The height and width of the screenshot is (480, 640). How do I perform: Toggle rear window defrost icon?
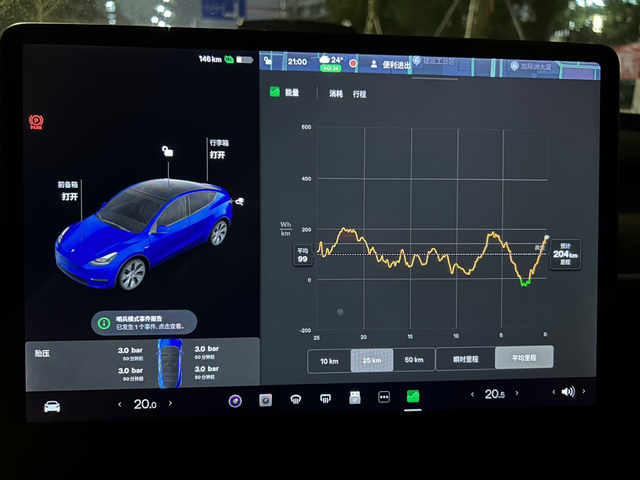[325, 398]
